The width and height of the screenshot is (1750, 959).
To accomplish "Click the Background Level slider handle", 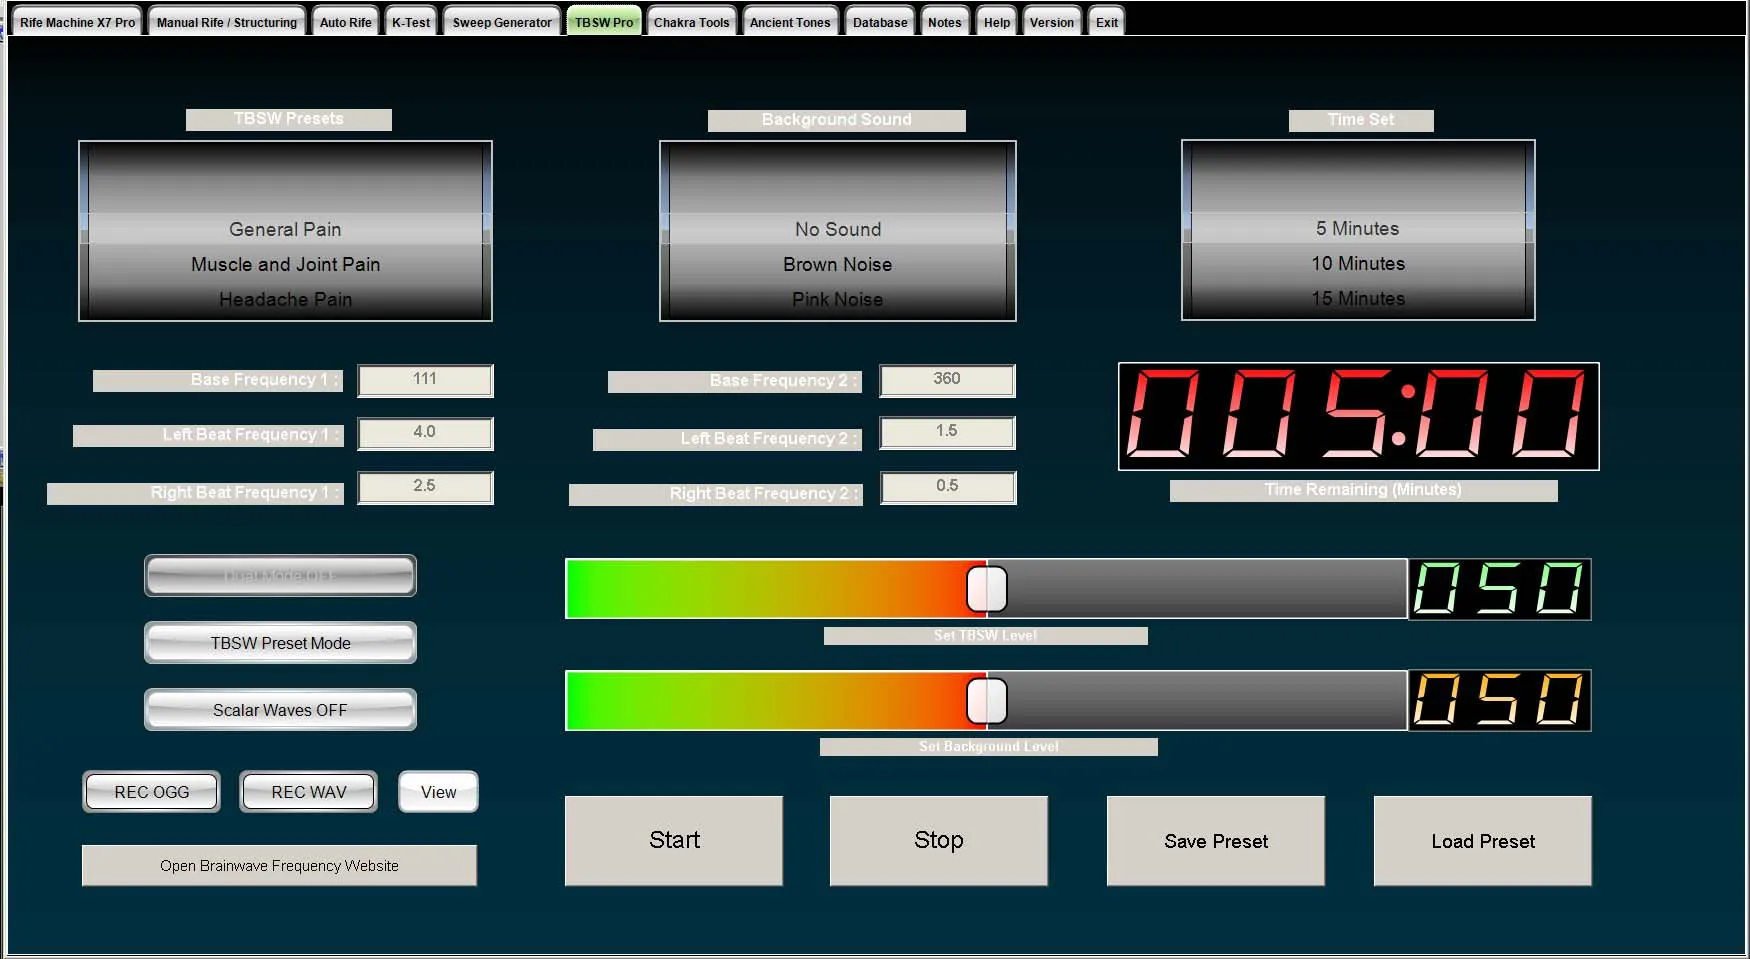I will click(x=986, y=701).
